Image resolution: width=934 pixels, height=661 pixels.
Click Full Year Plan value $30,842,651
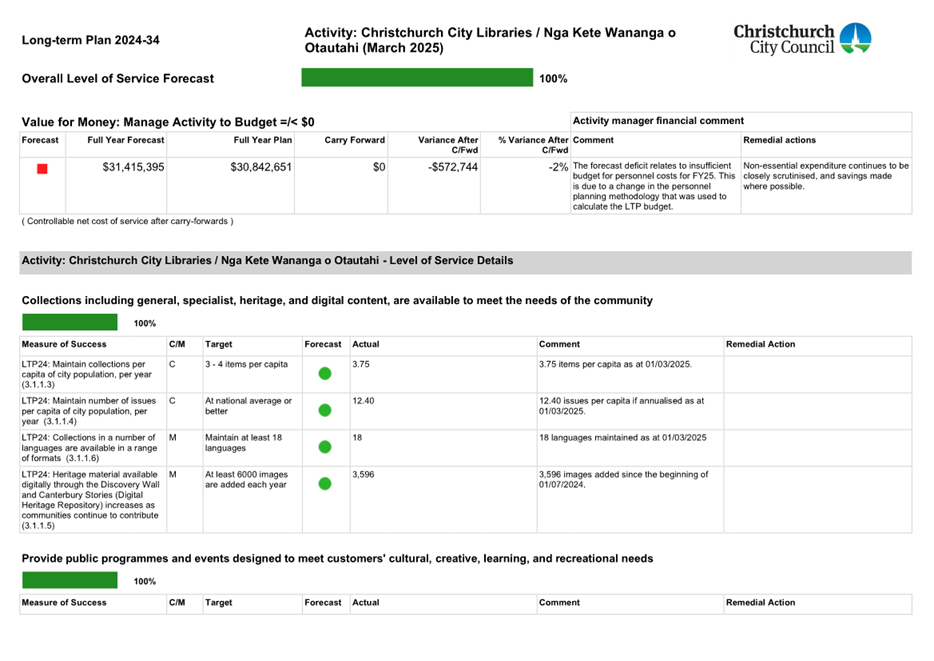261,167
